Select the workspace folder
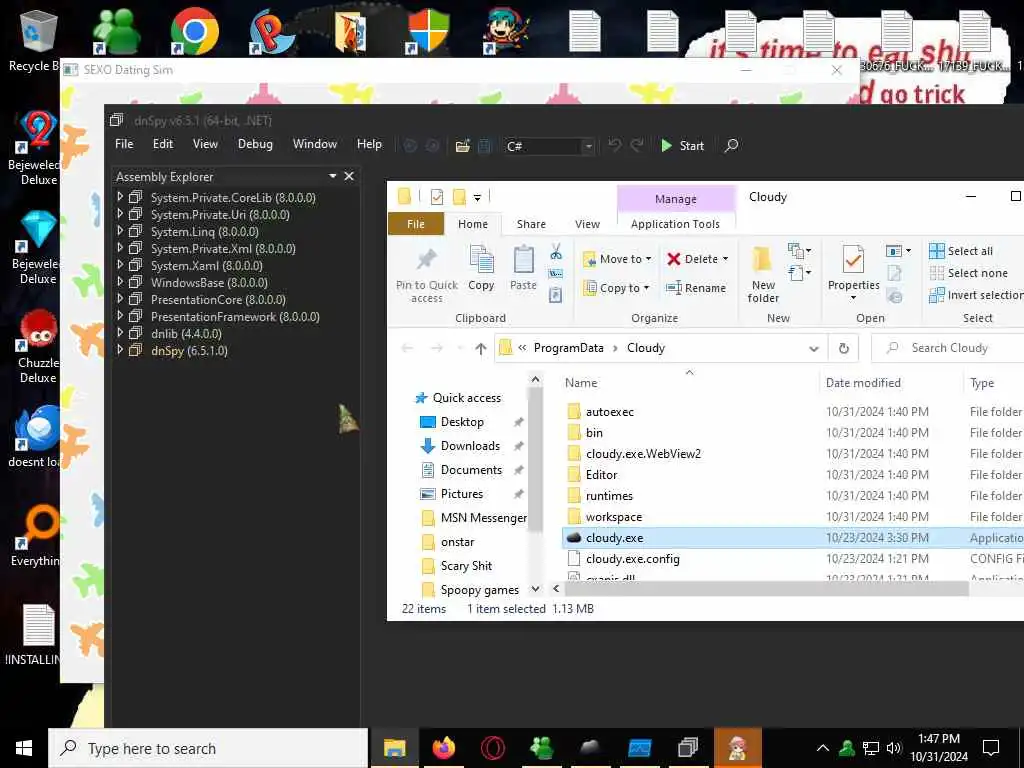 coord(614,517)
